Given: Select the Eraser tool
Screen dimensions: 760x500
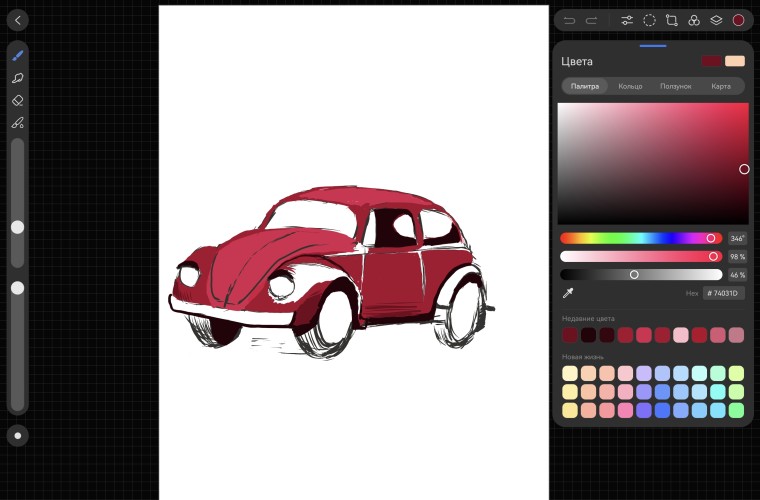Looking at the screenshot, I should (18, 100).
